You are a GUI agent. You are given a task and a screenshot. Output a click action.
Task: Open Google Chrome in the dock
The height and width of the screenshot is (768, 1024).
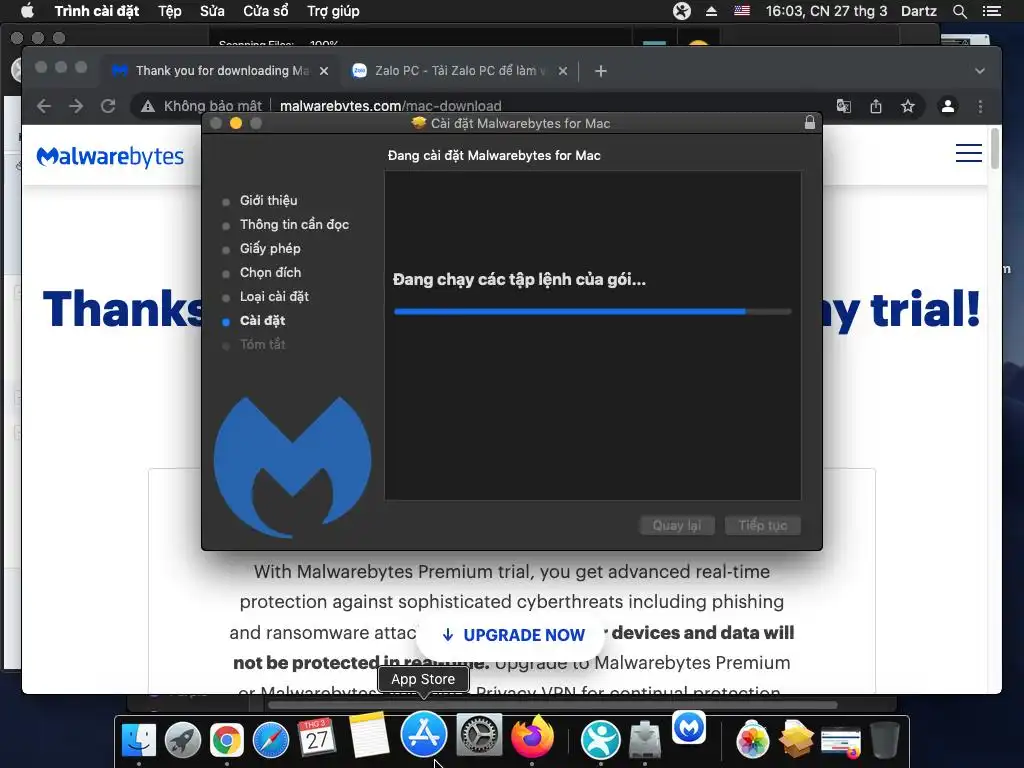tap(227, 741)
